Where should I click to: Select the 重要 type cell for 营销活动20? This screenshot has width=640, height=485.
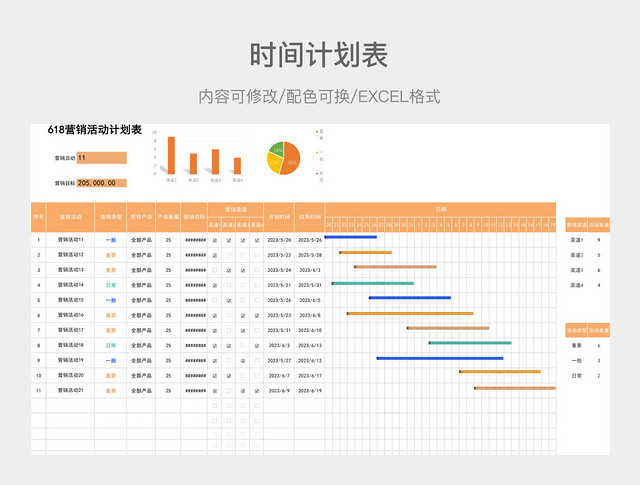click(111, 376)
